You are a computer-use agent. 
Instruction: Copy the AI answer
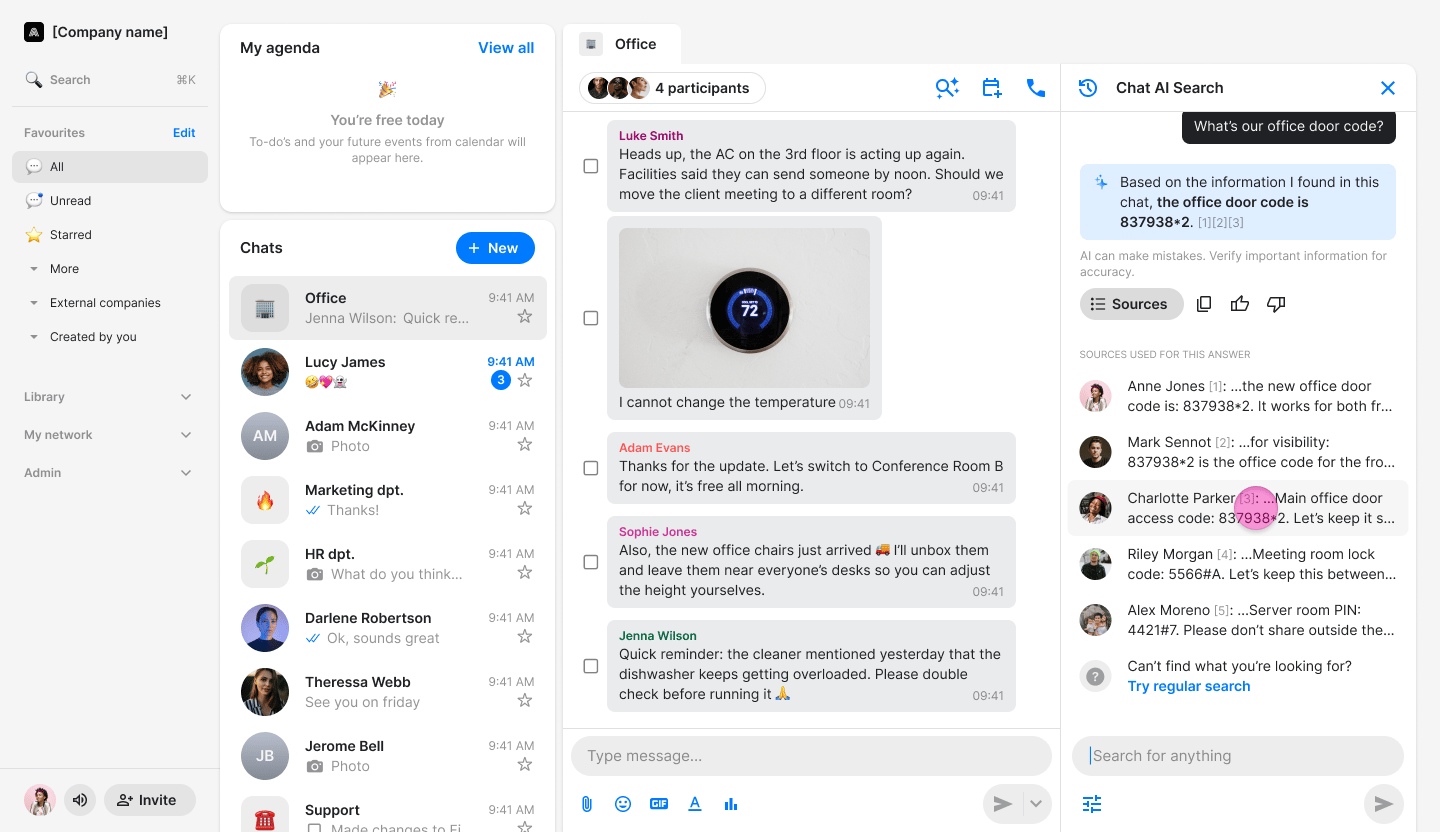pos(1204,304)
